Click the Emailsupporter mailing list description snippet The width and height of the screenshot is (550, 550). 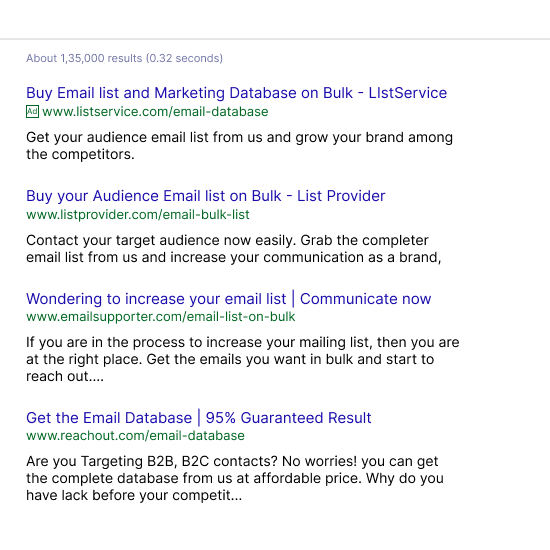[x=242, y=359]
